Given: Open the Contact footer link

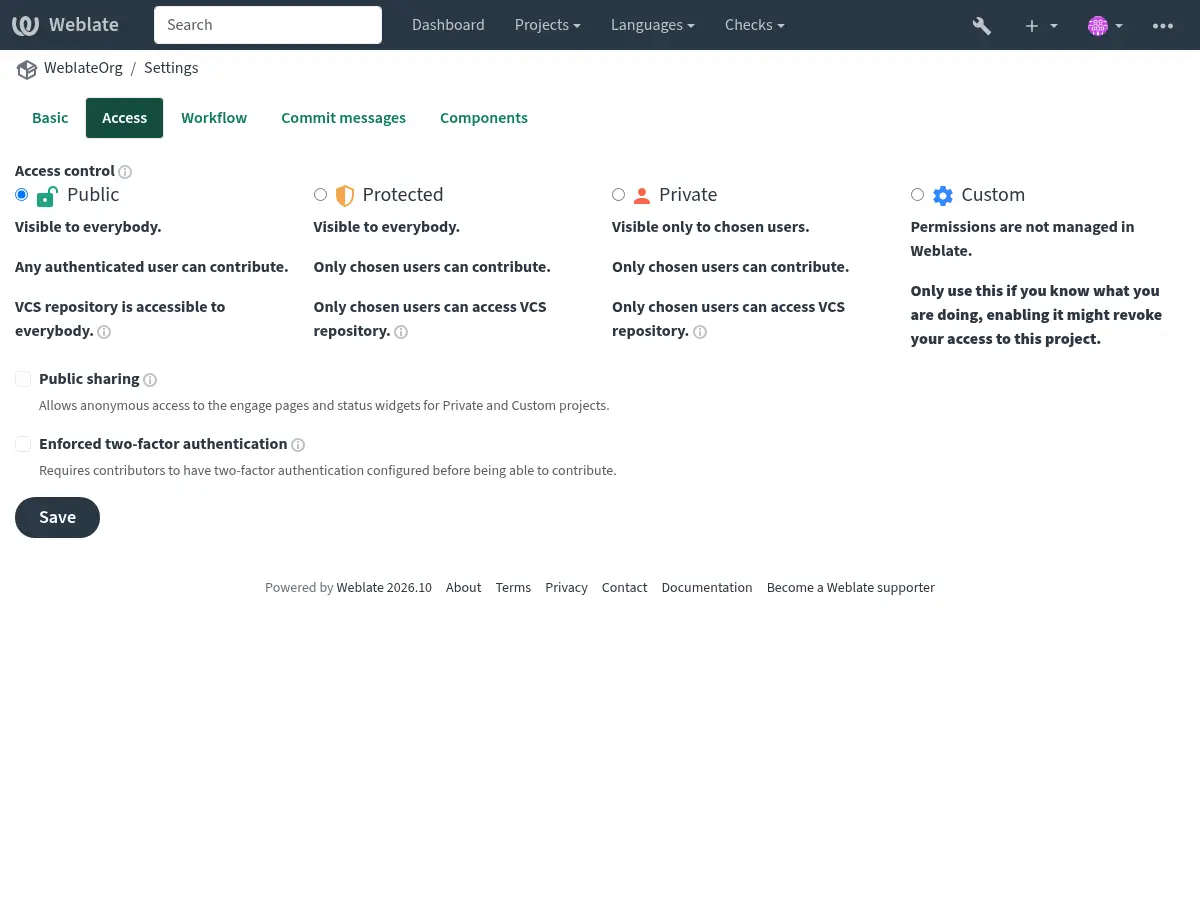Looking at the screenshot, I should pyautogui.click(x=624, y=588).
